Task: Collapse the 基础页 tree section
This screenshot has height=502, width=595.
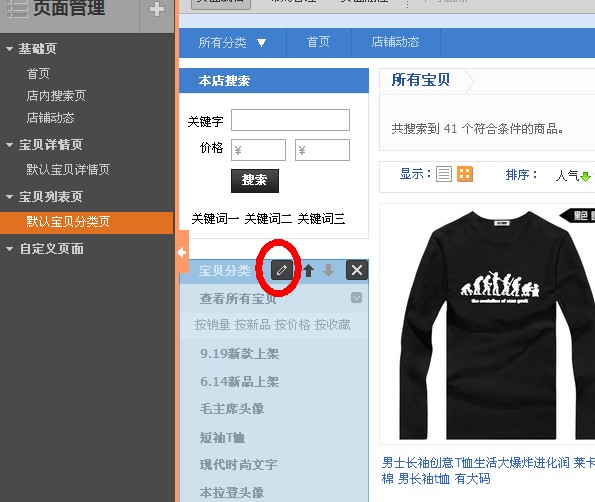Action: tap(9, 49)
